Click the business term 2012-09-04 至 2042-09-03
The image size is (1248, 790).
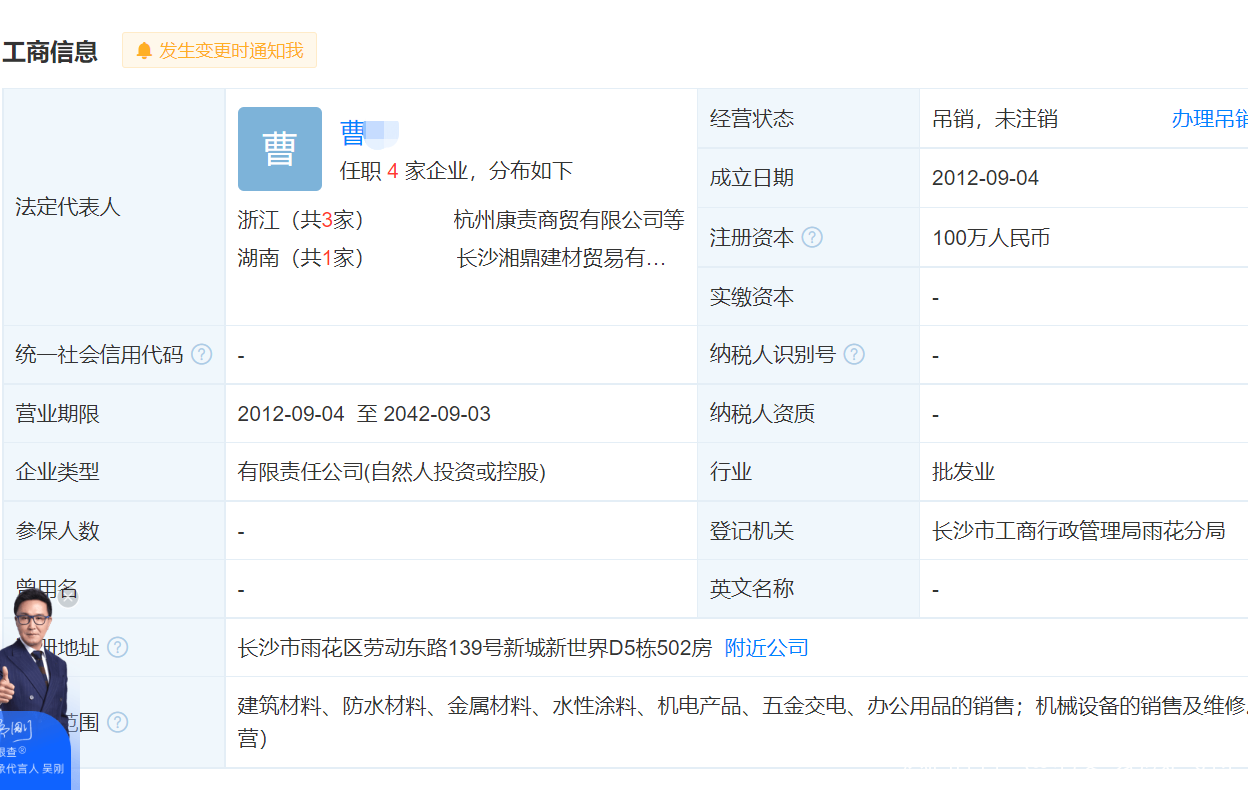coord(364,414)
